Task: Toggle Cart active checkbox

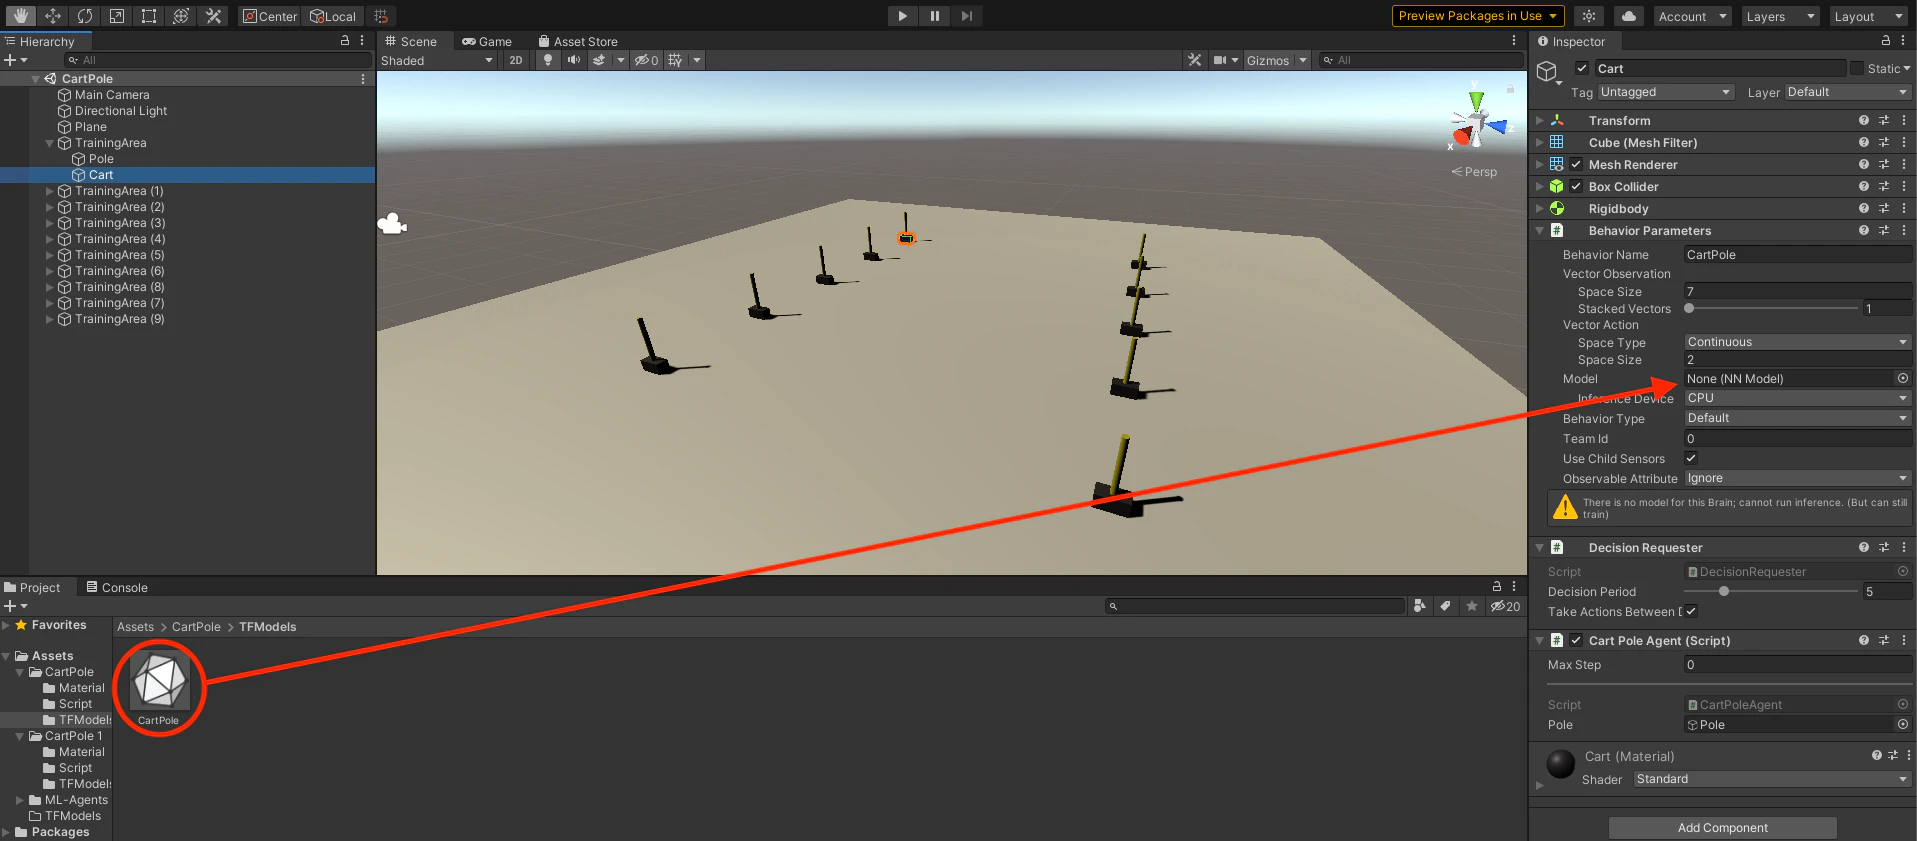Action: 1582,68
